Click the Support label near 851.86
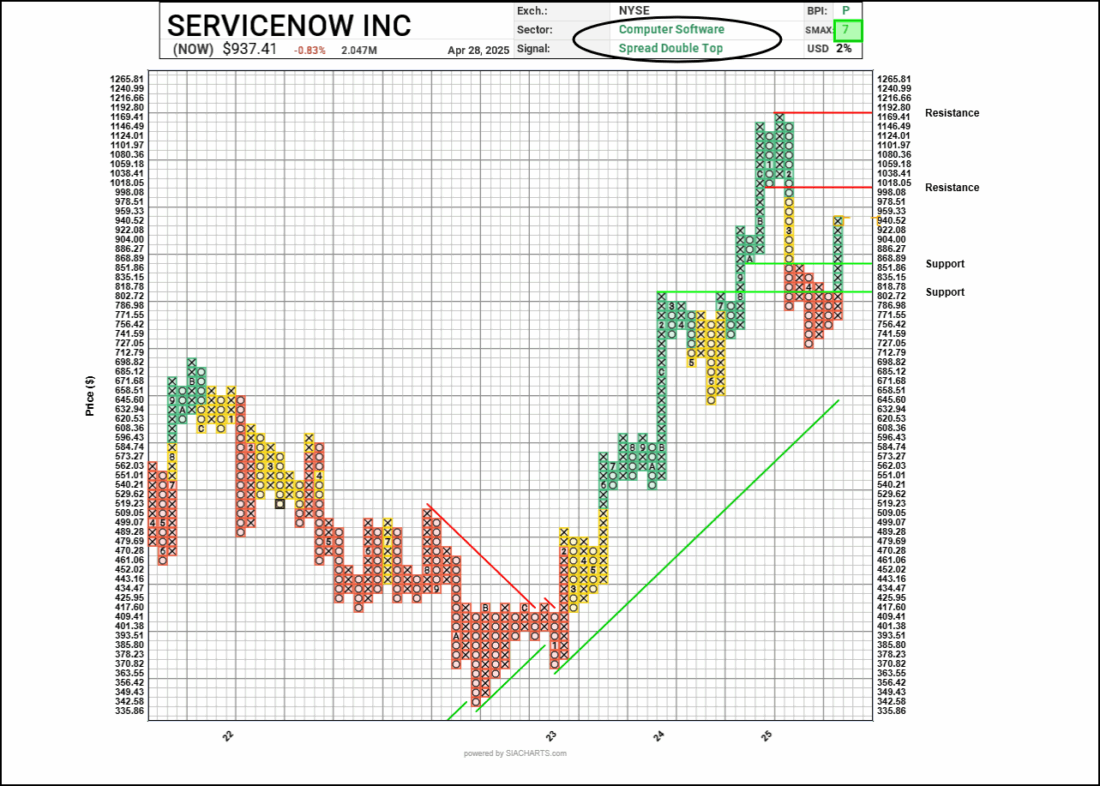 coord(945,264)
